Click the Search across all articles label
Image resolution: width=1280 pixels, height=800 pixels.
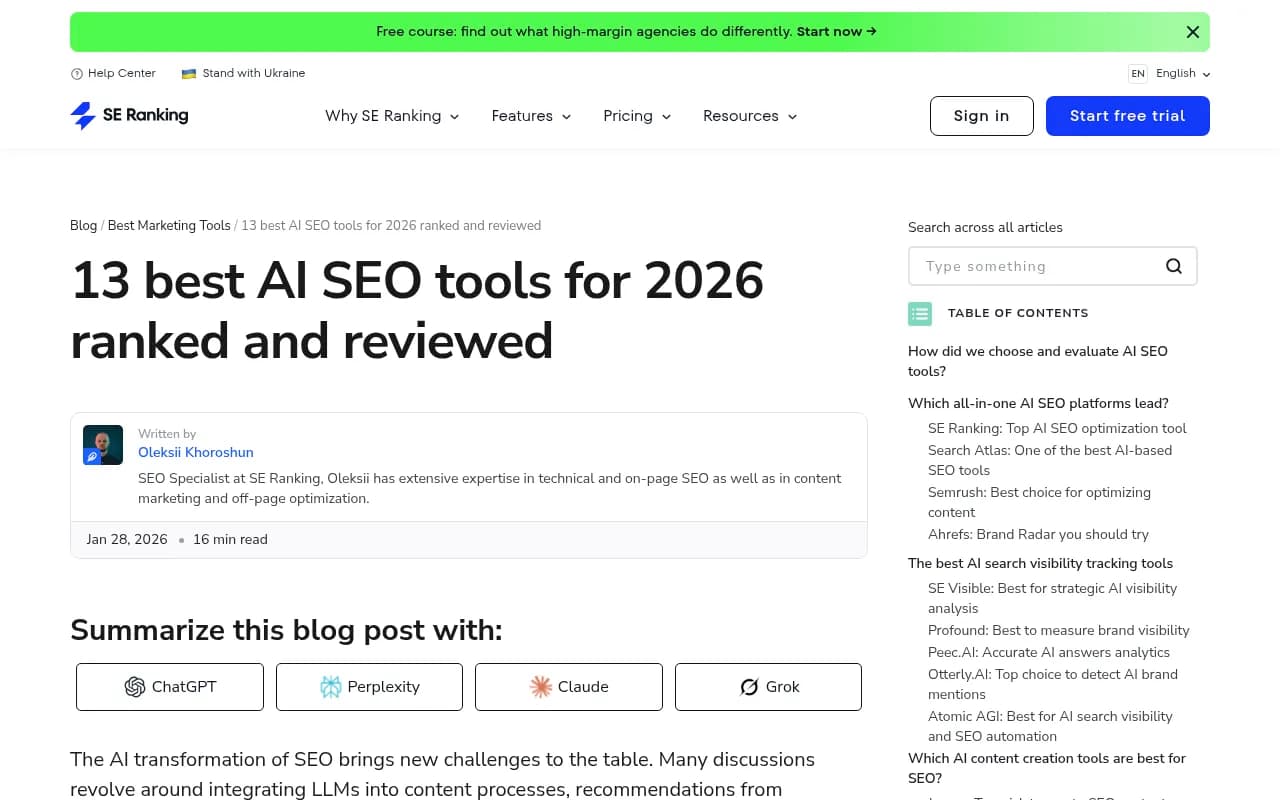[985, 228]
